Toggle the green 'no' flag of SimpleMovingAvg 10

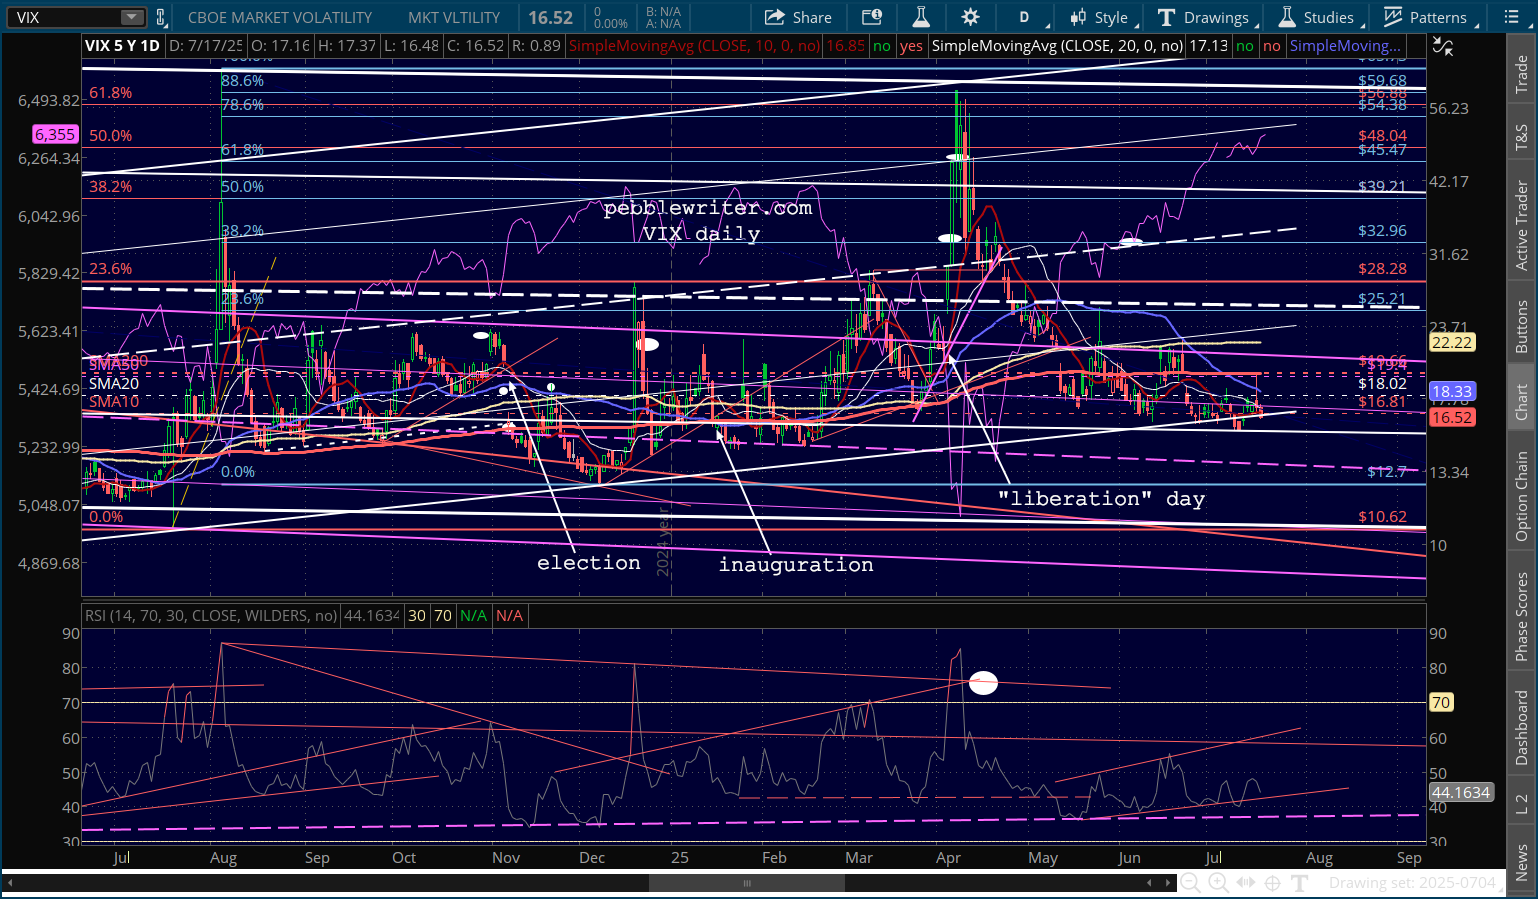(x=881, y=46)
